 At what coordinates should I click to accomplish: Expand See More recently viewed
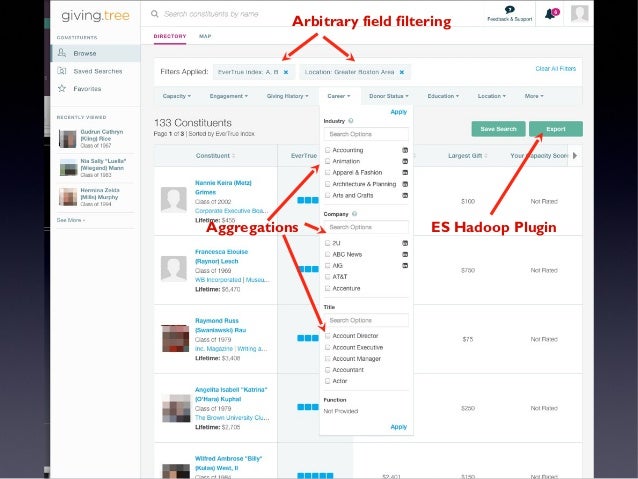coord(71,220)
